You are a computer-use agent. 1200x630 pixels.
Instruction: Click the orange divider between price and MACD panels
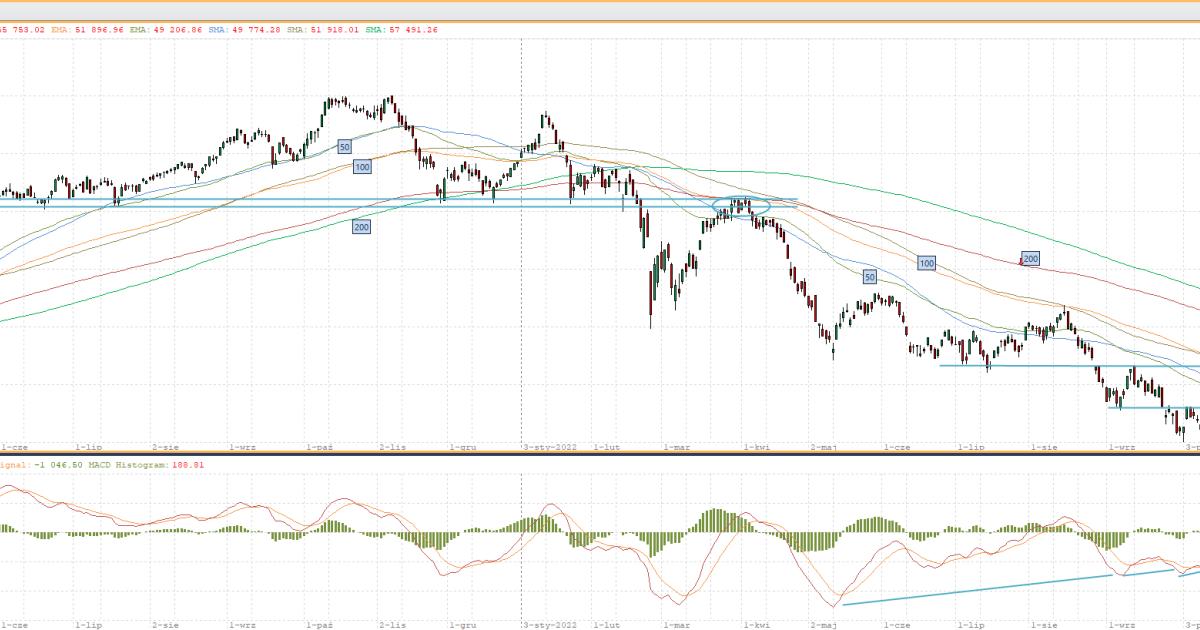[600, 455]
